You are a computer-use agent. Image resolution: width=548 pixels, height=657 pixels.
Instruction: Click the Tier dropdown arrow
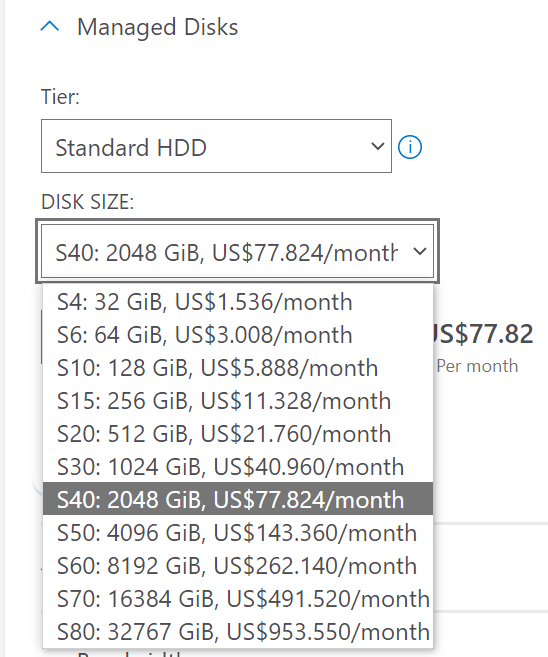377,146
